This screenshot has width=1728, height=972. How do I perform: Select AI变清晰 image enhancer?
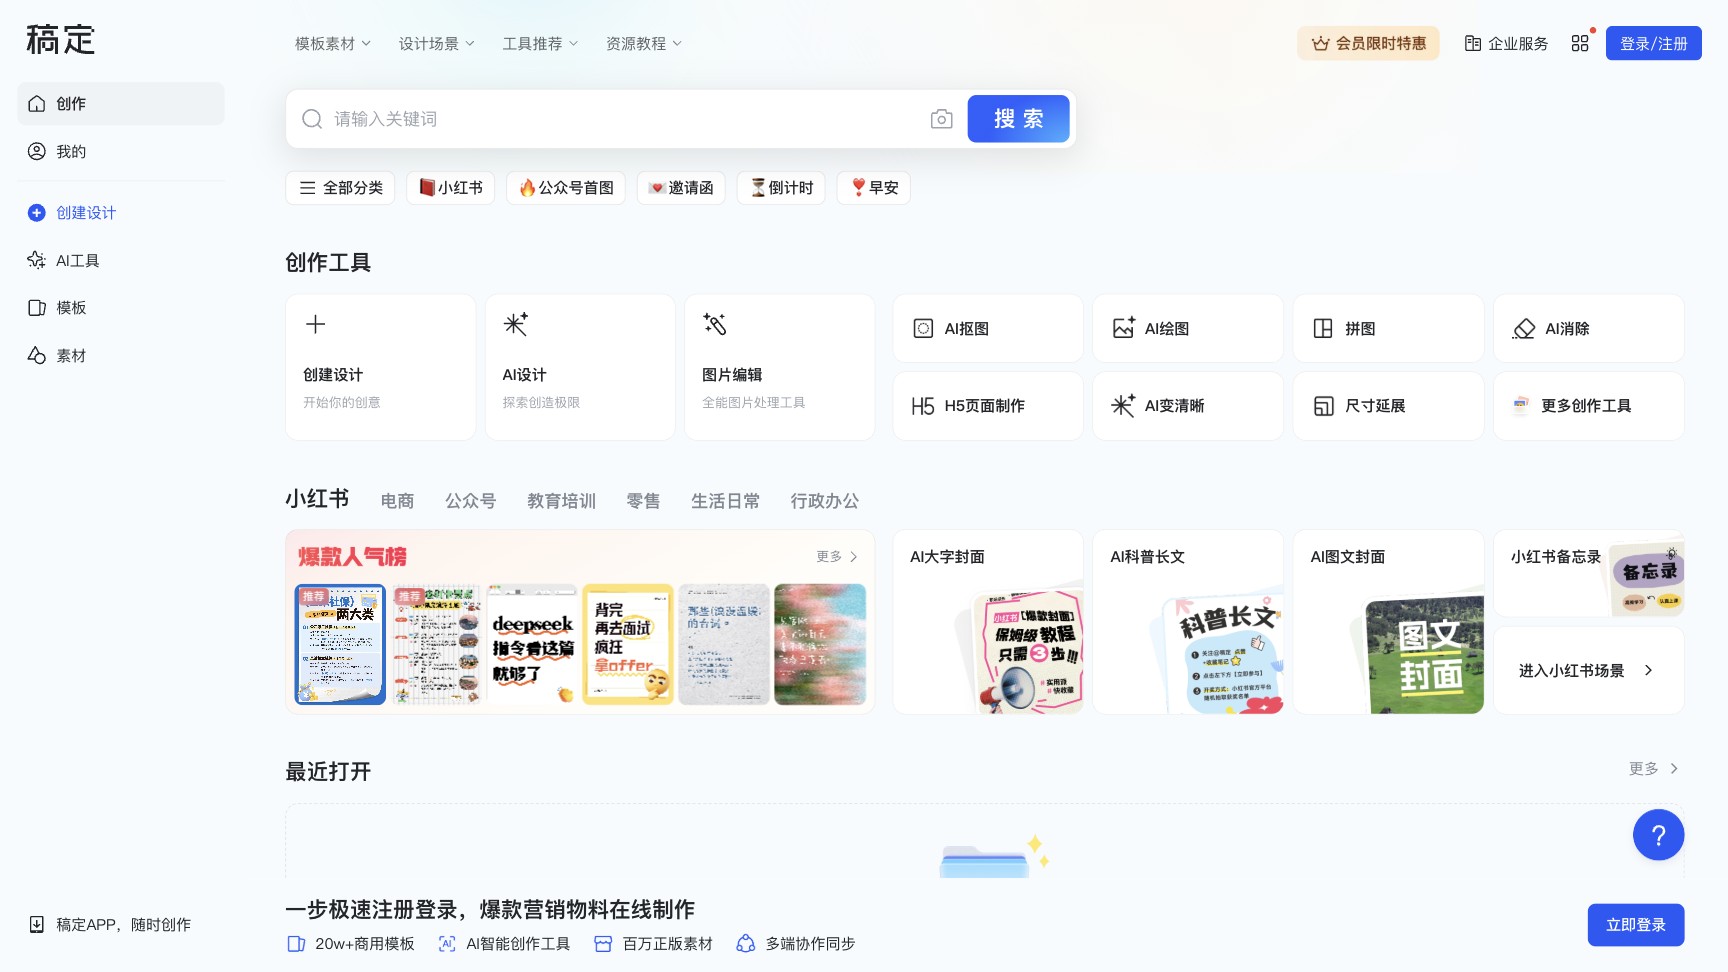pyautogui.click(x=1187, y=406)
